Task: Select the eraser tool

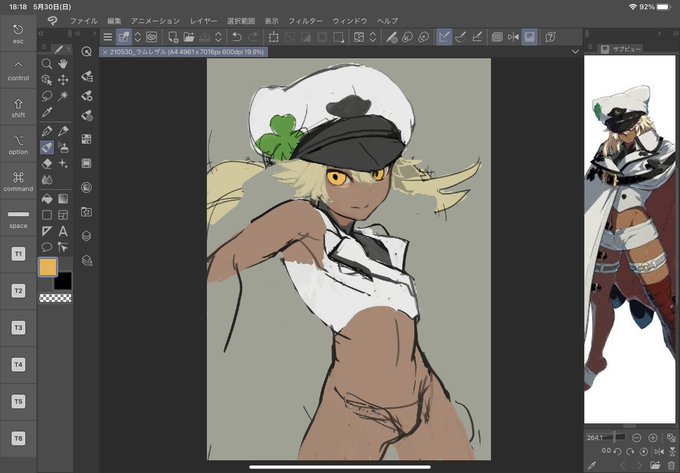Action: click(47, 163)
